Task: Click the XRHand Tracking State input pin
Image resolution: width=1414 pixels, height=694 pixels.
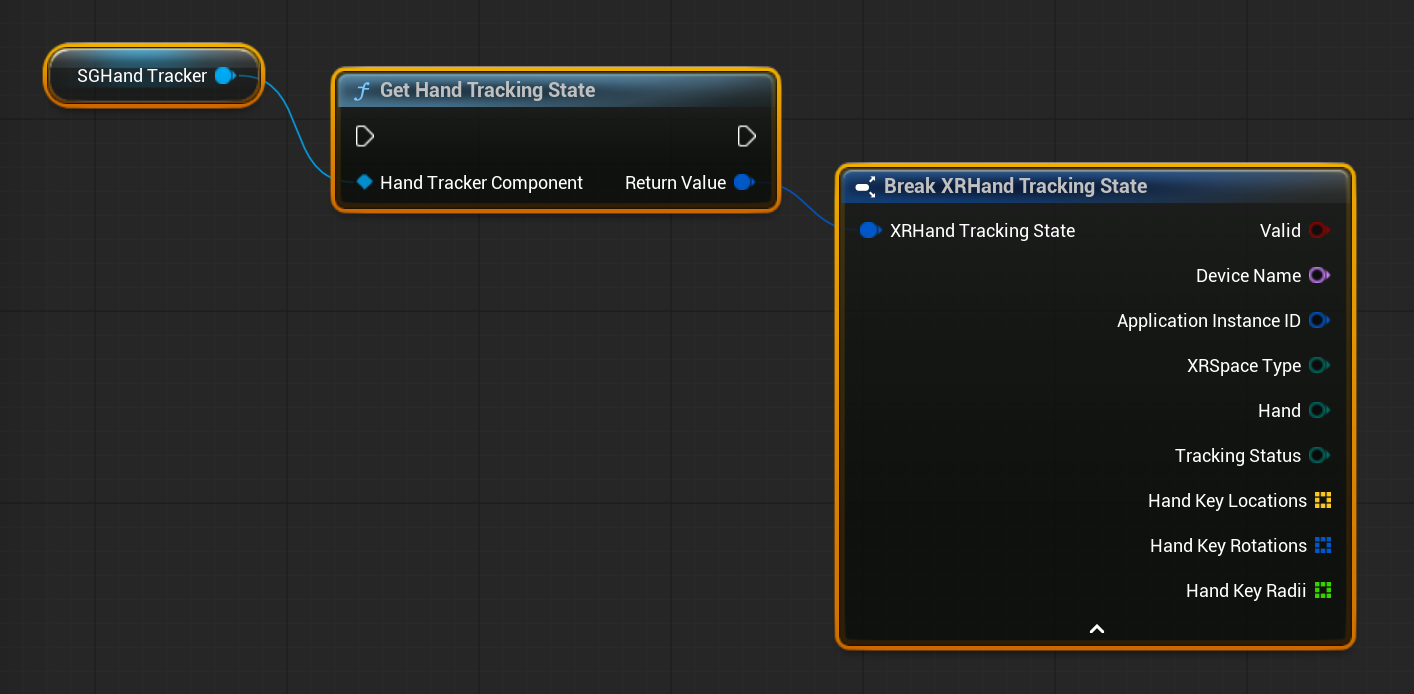Action: 870,230
